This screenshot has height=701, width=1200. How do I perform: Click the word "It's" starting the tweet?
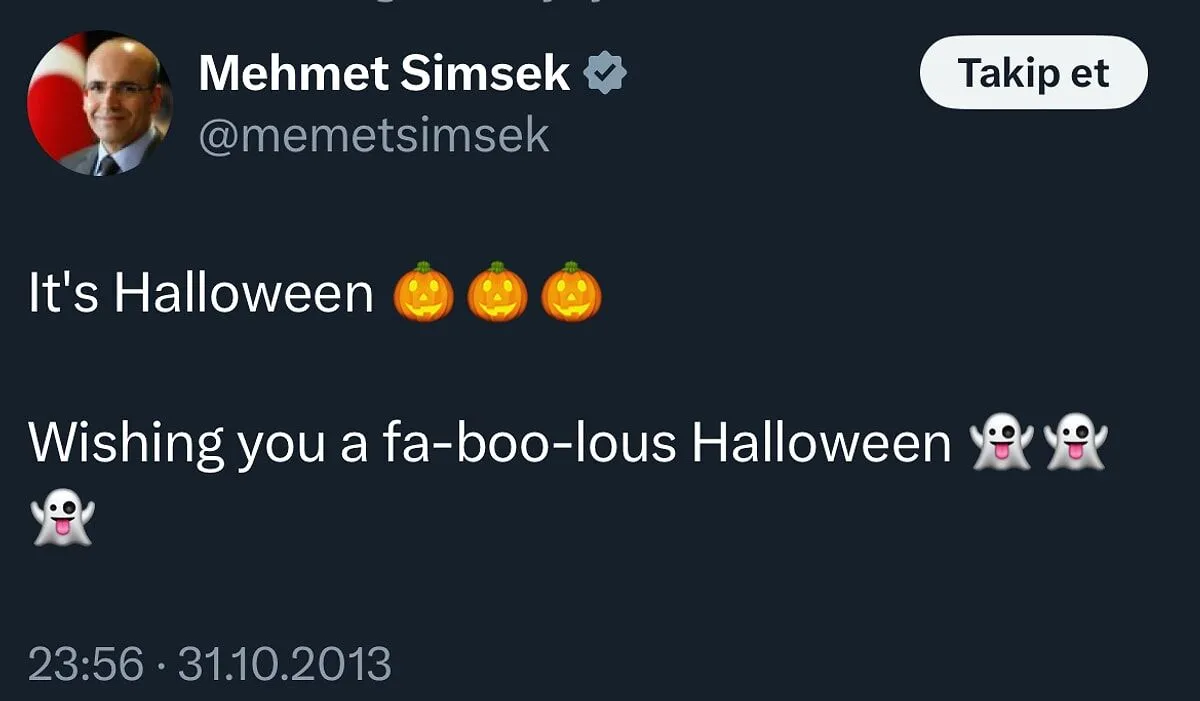point(62,294)
